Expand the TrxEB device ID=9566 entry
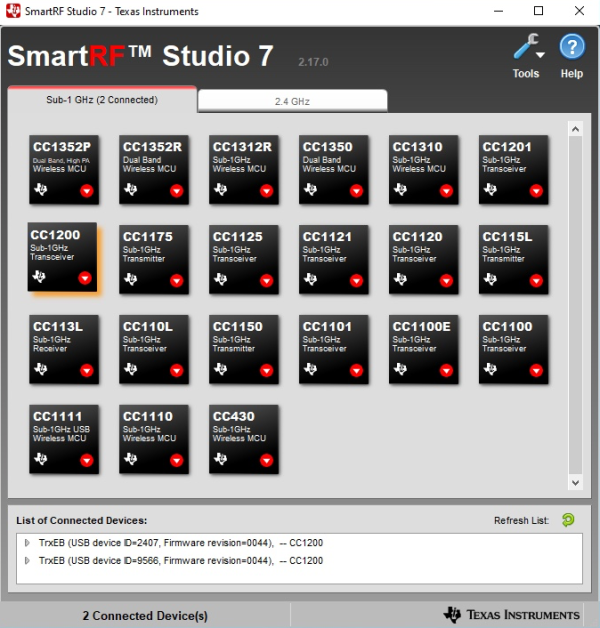 (27, 561)
